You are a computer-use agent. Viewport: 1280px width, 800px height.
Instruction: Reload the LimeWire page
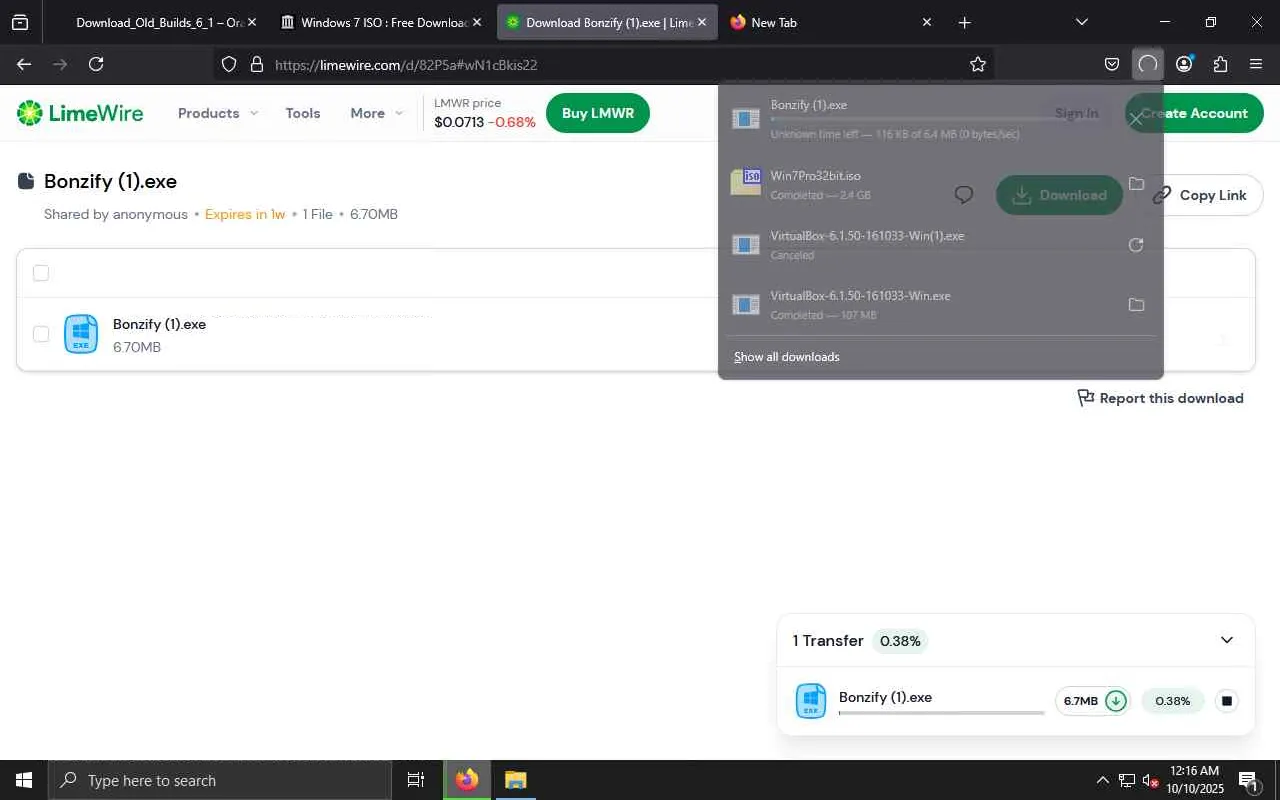point(96,64)
